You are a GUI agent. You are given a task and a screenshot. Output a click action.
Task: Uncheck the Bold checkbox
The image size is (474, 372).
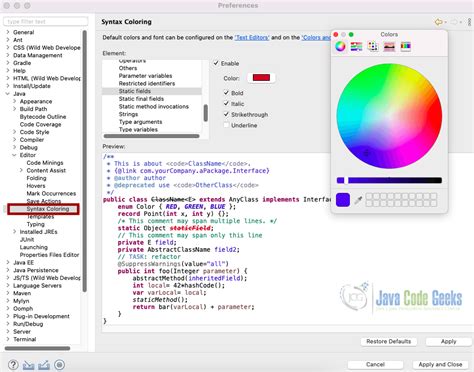226,93
